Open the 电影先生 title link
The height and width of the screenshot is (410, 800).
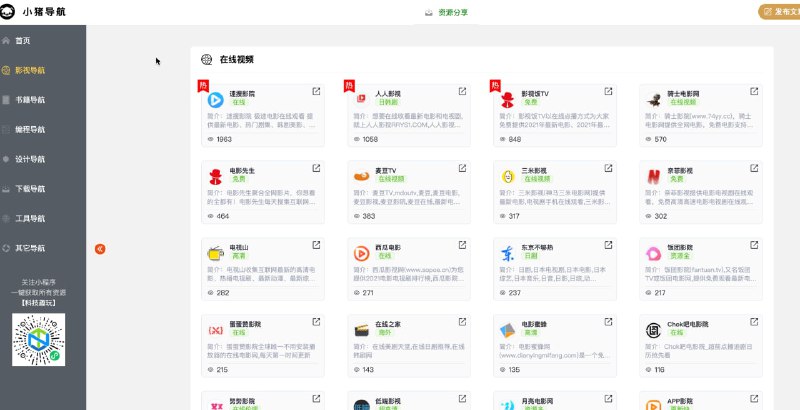click(x=242, y=170)
